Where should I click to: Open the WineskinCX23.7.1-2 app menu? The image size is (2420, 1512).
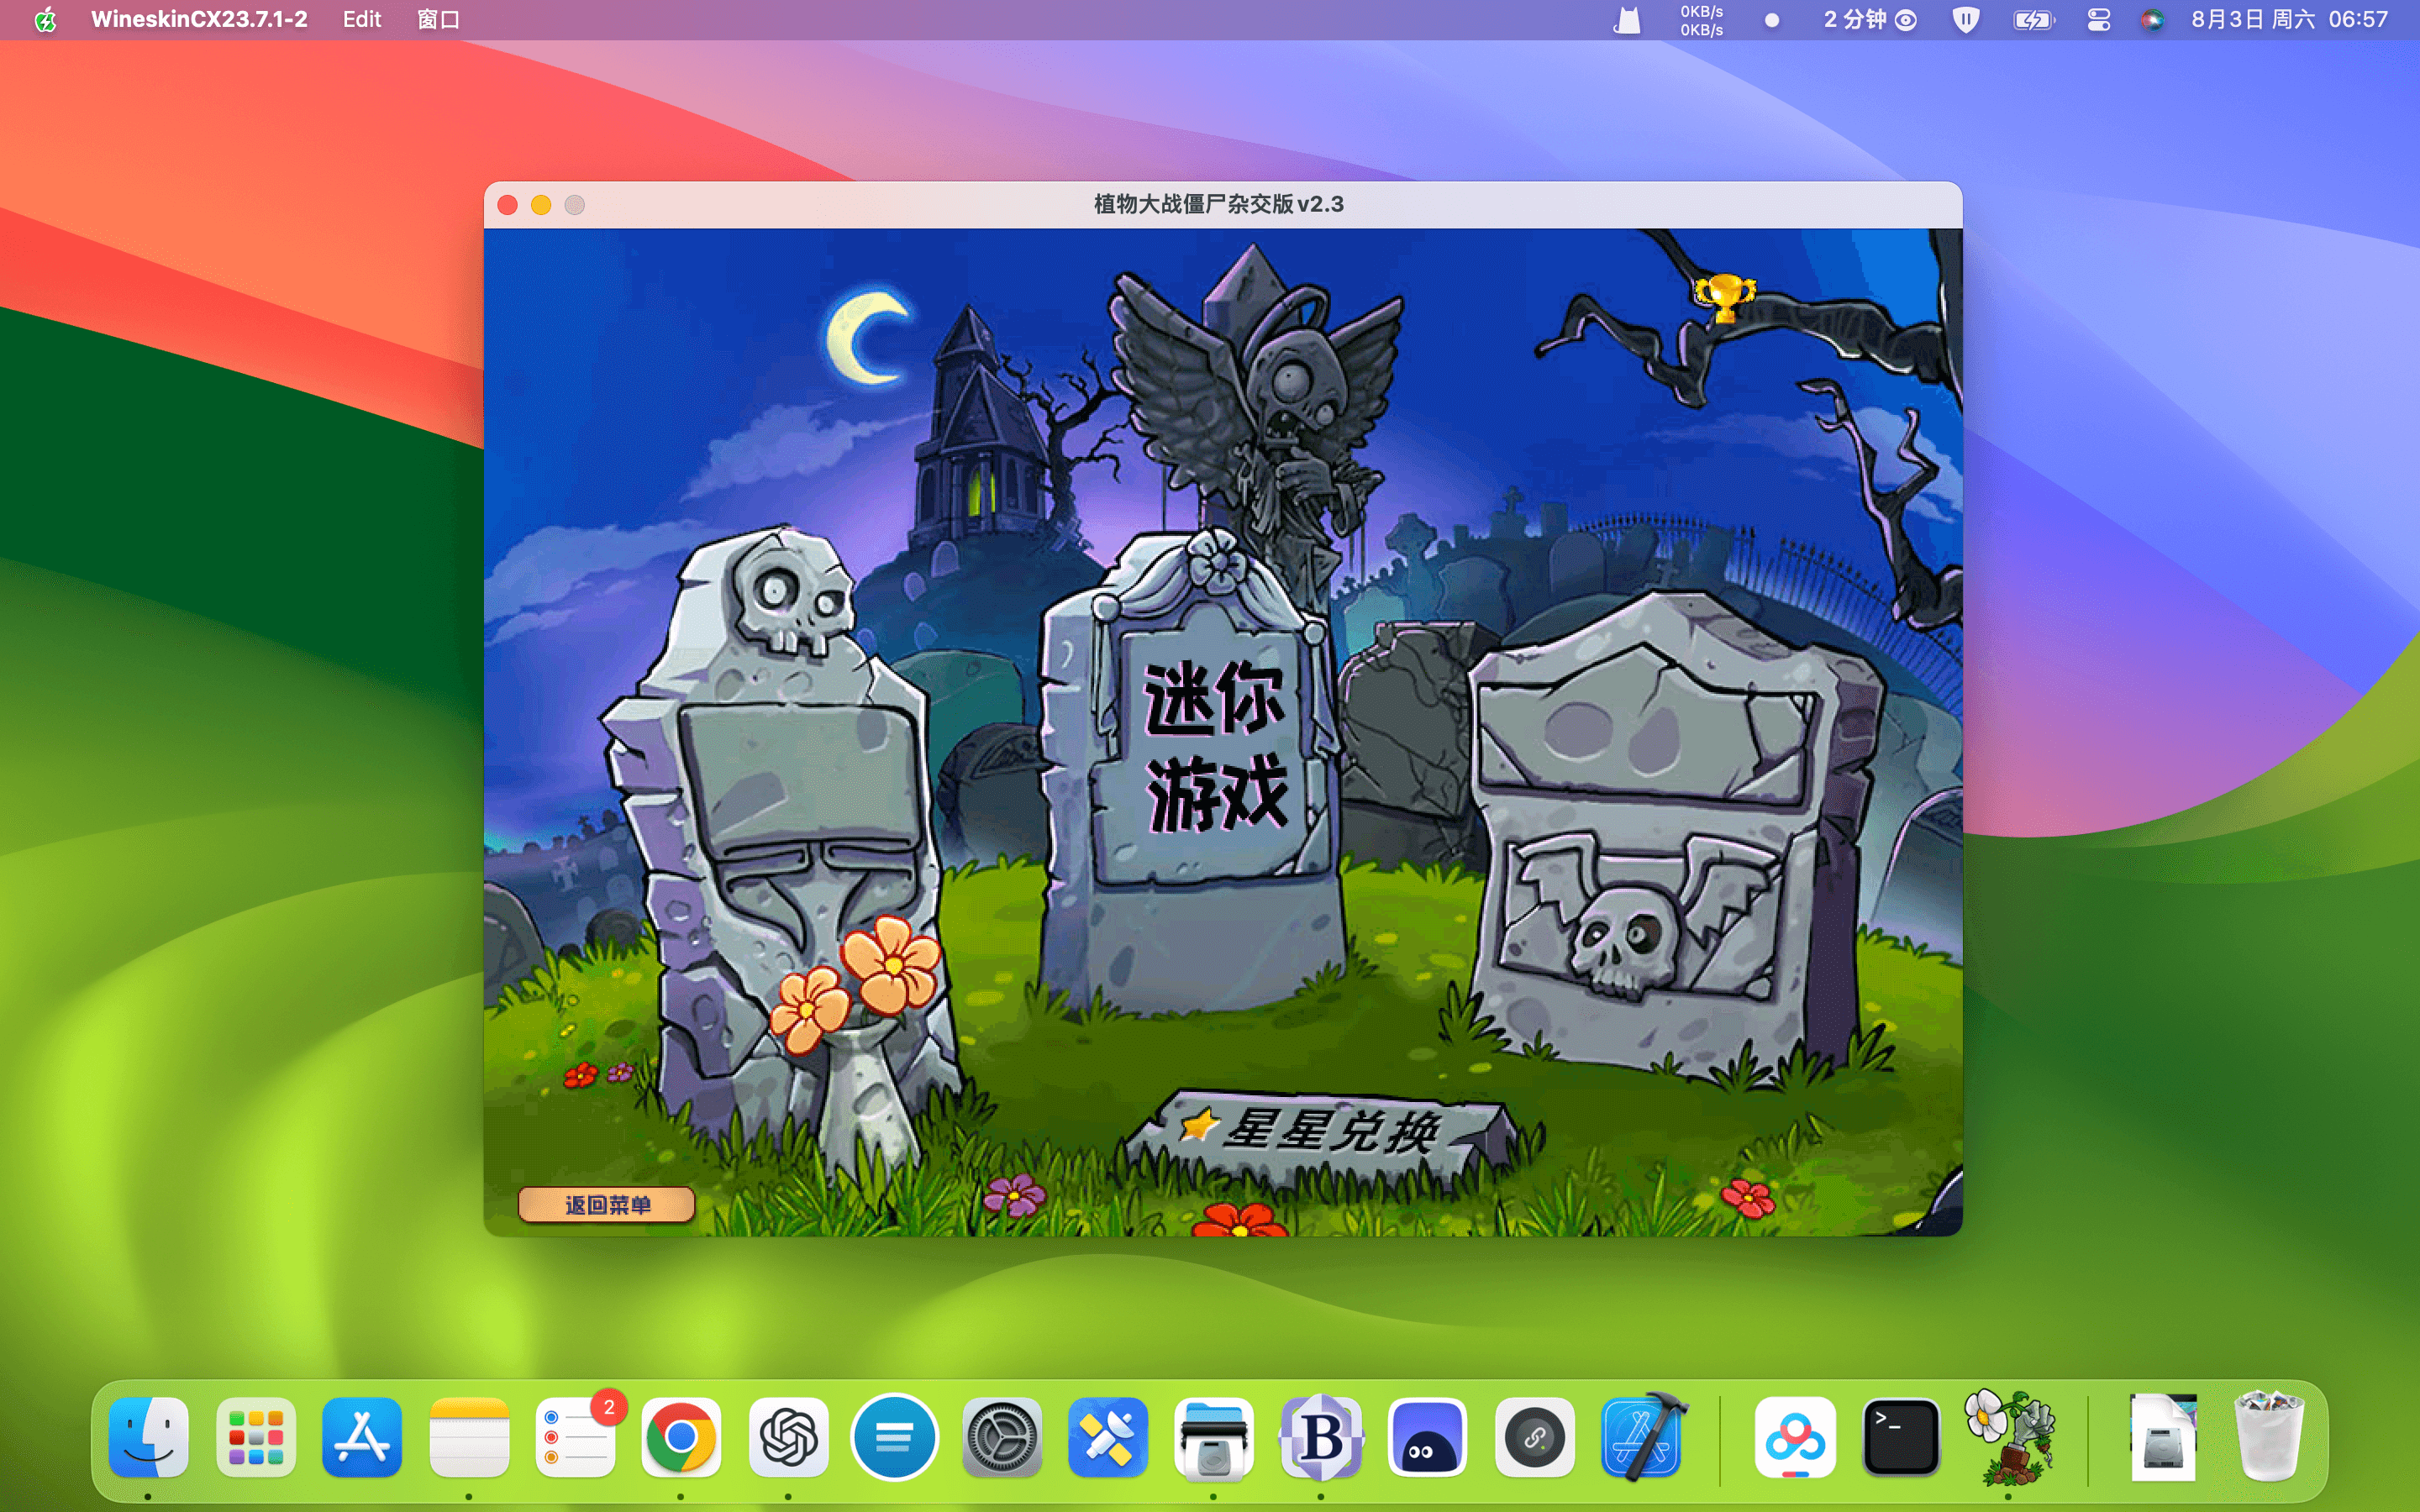click(x=199, y=20)
